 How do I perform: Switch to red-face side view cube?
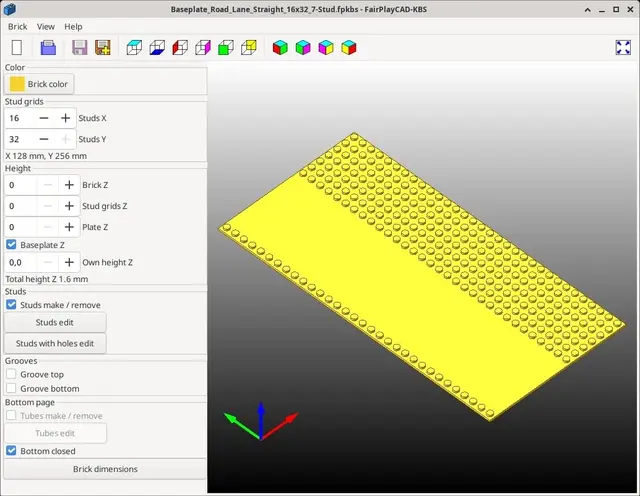point(180,47)
